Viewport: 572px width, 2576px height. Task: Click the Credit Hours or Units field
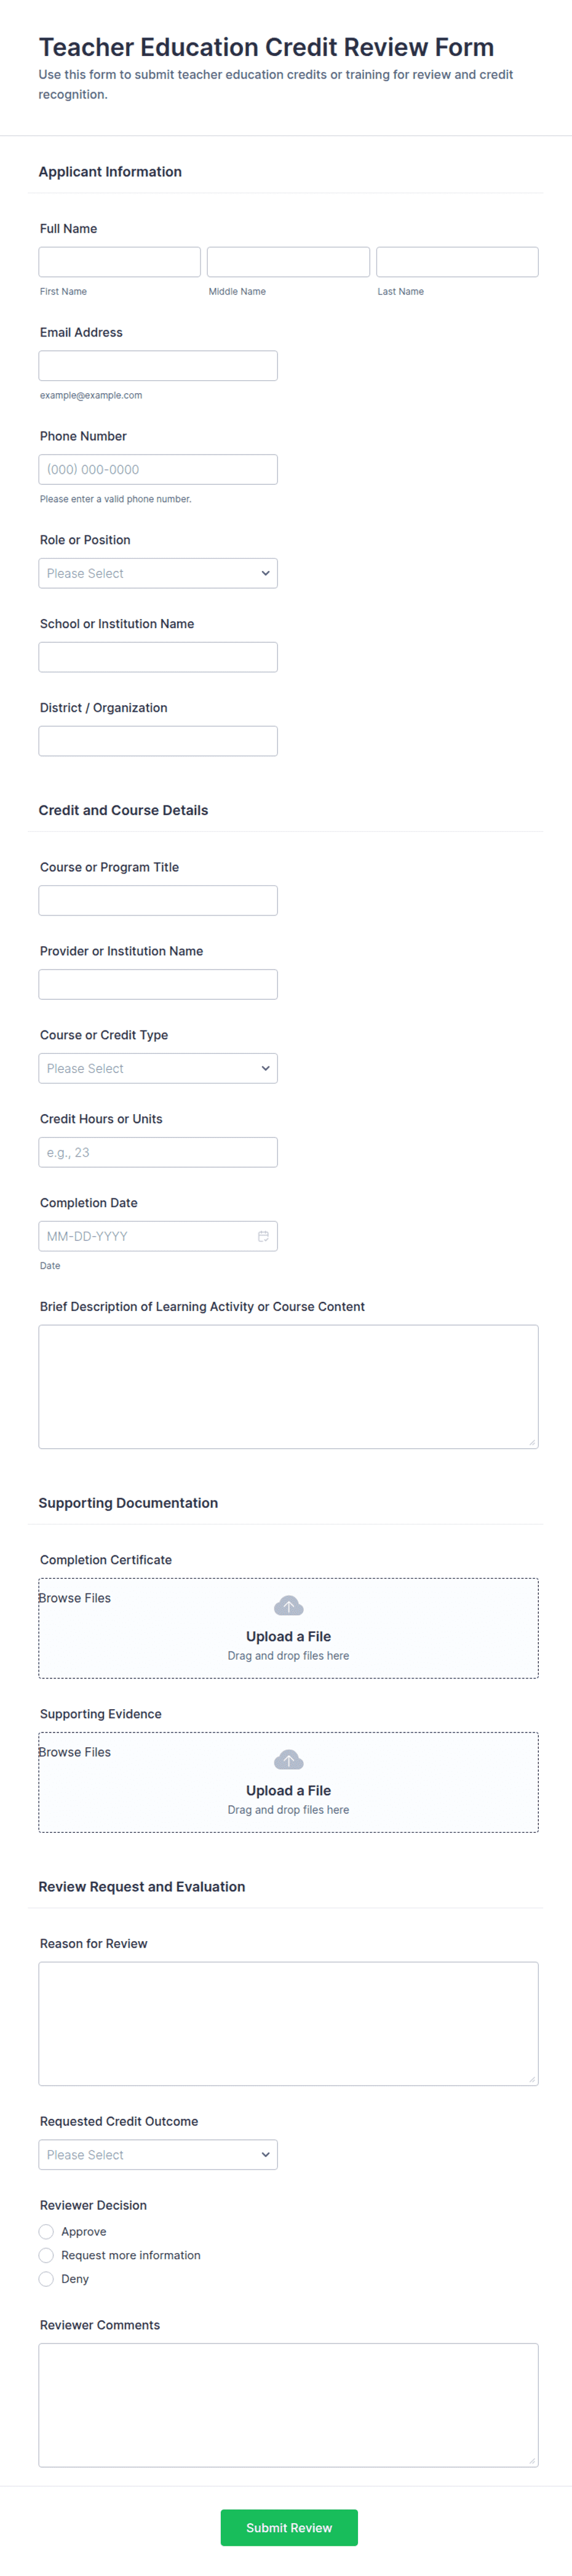pyautogui.click(x=158, y=1152)
